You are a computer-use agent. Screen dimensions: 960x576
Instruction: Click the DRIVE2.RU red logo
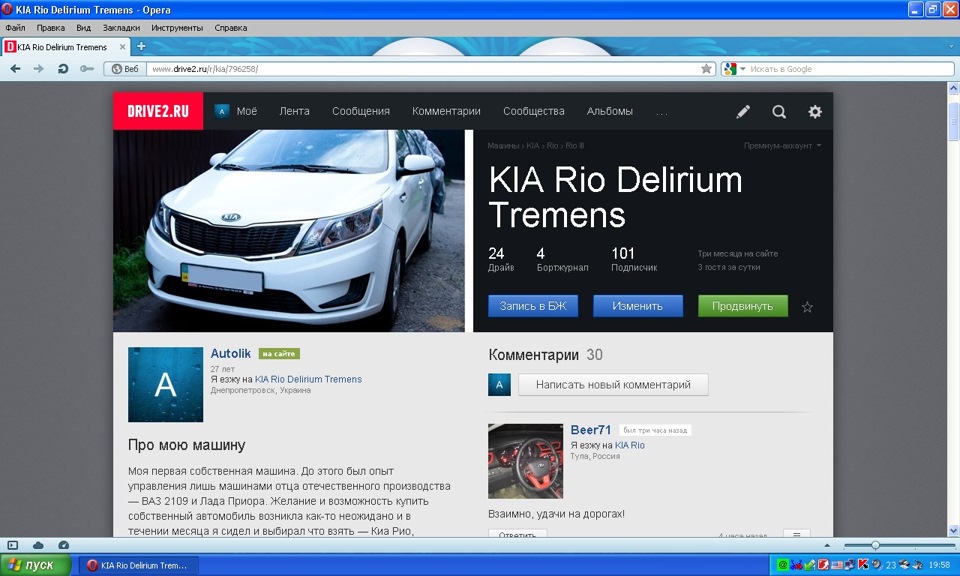(x=158, y=111)
